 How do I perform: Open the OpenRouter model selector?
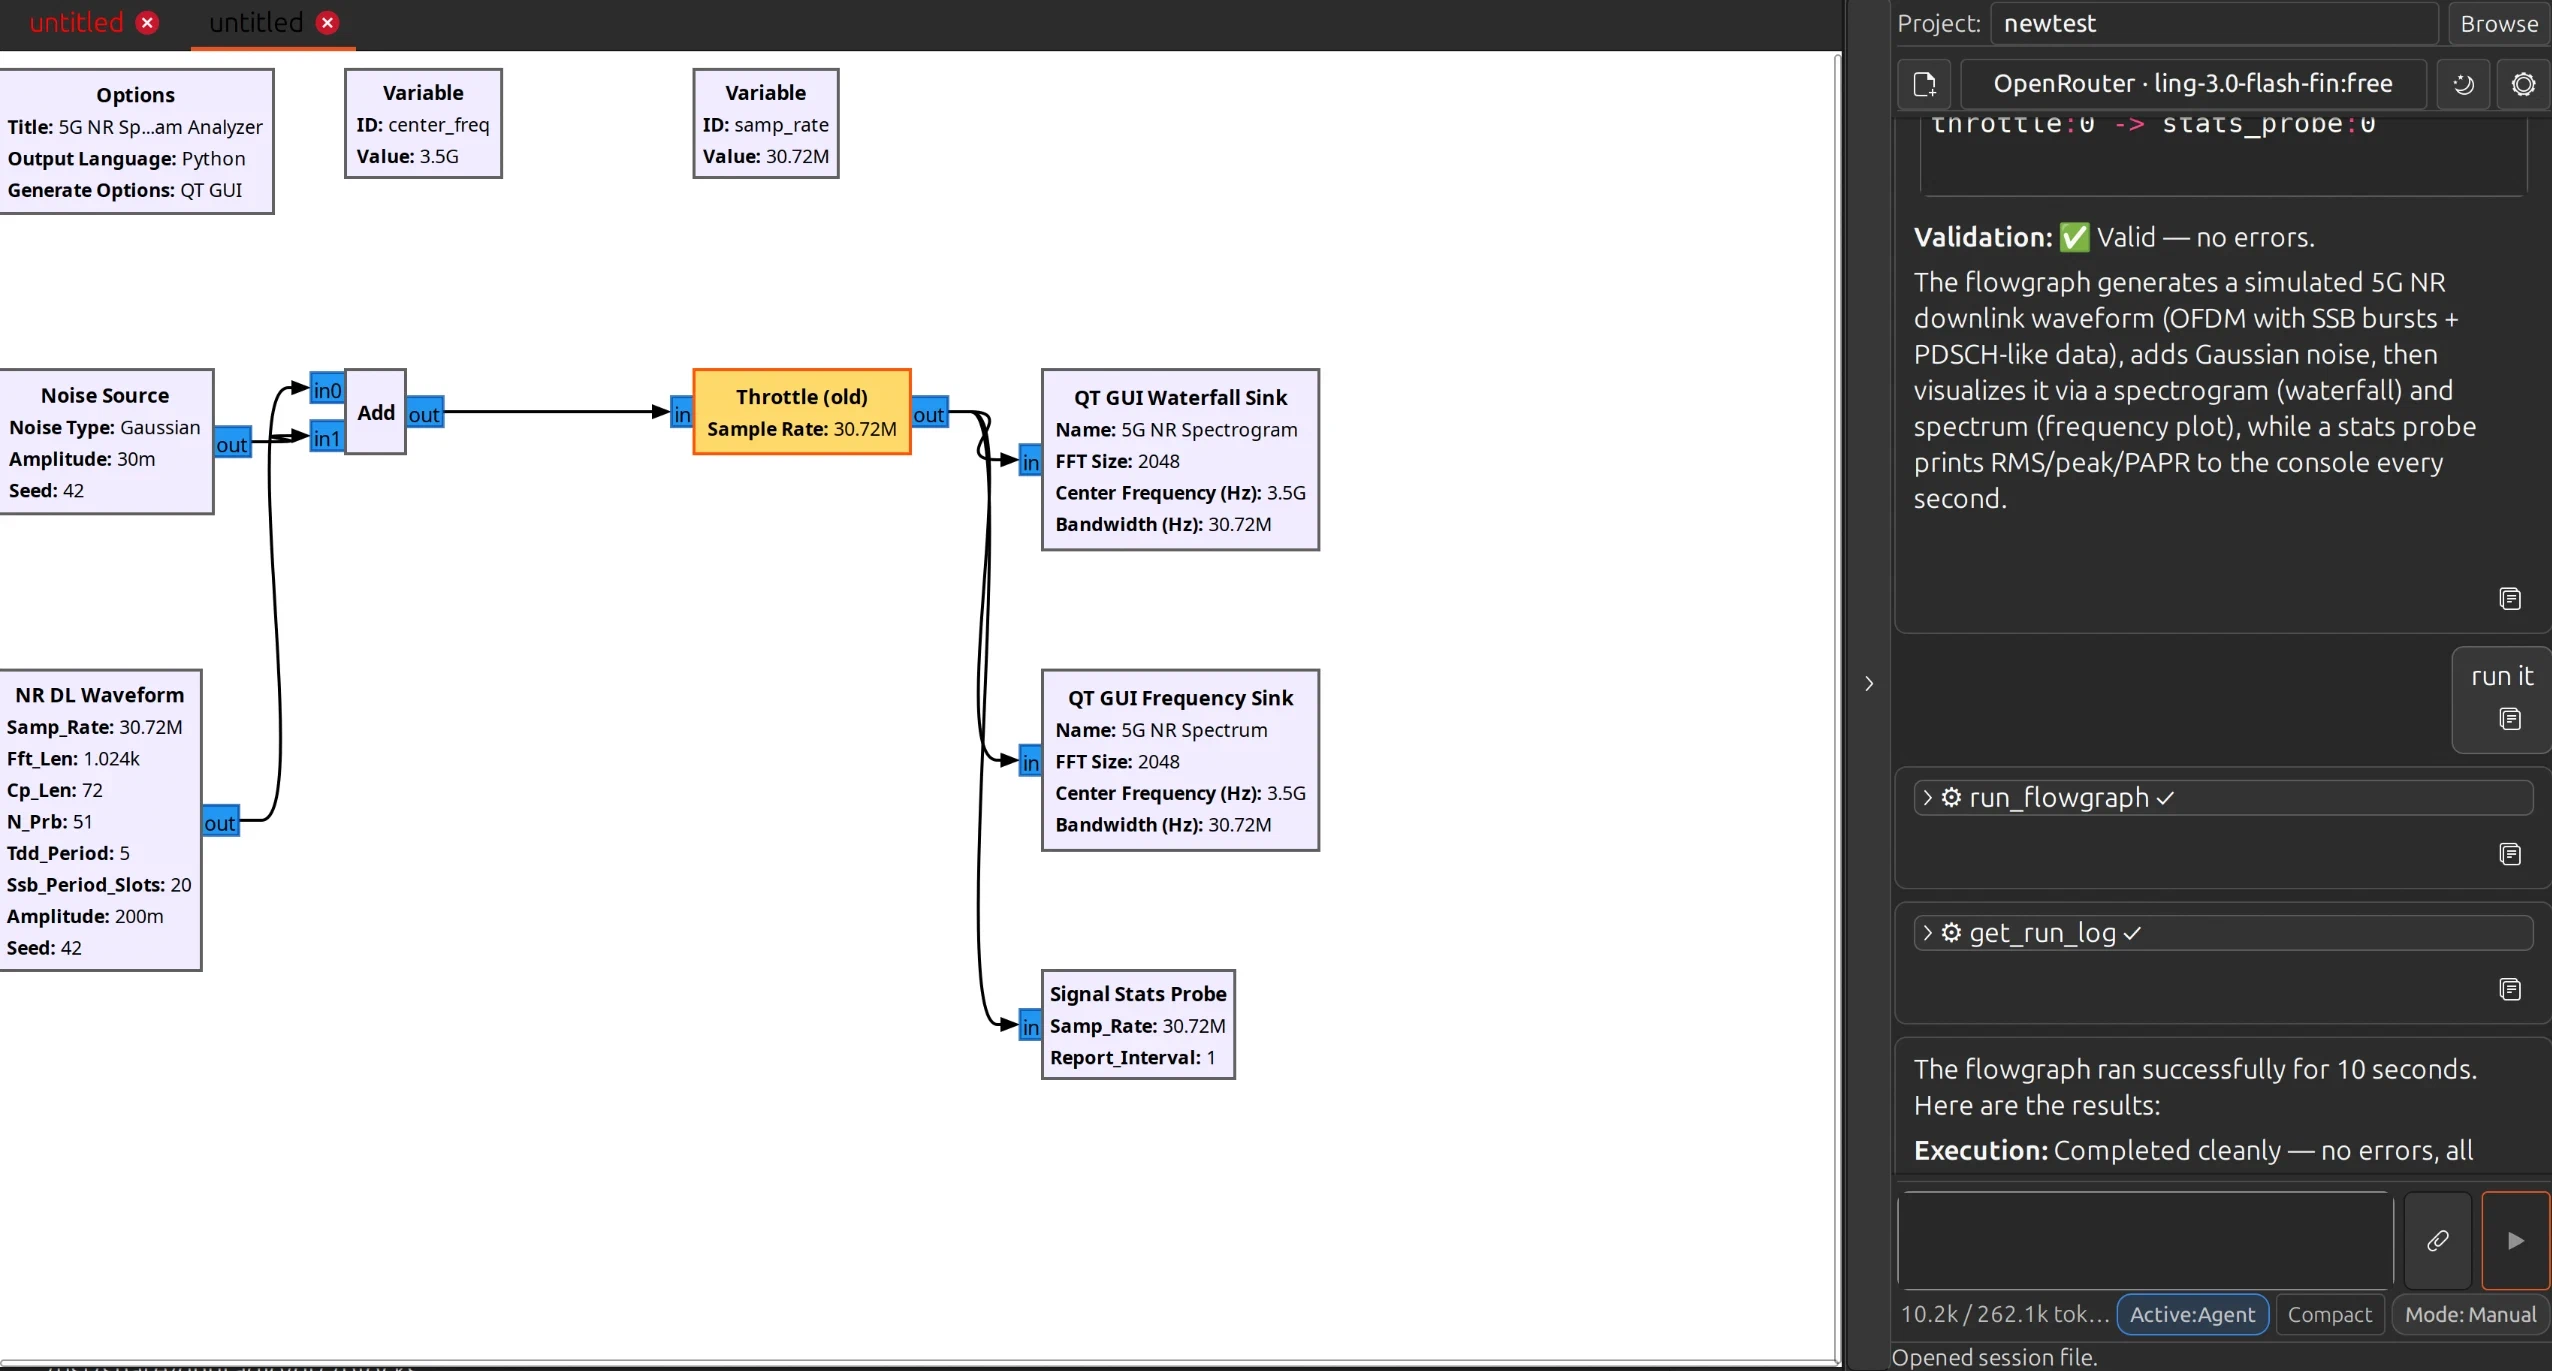2192,84
